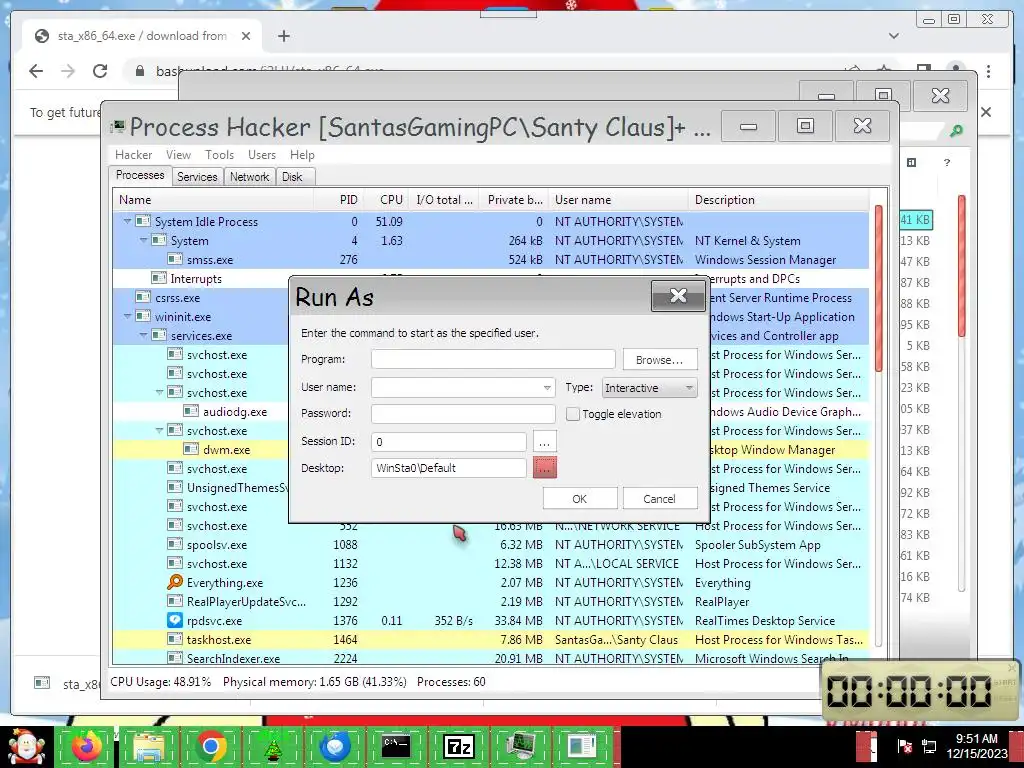The width and height of the screenshot is (1024, 768).
Task: Click the pane layout icon in back window
Action: [912, 163]
